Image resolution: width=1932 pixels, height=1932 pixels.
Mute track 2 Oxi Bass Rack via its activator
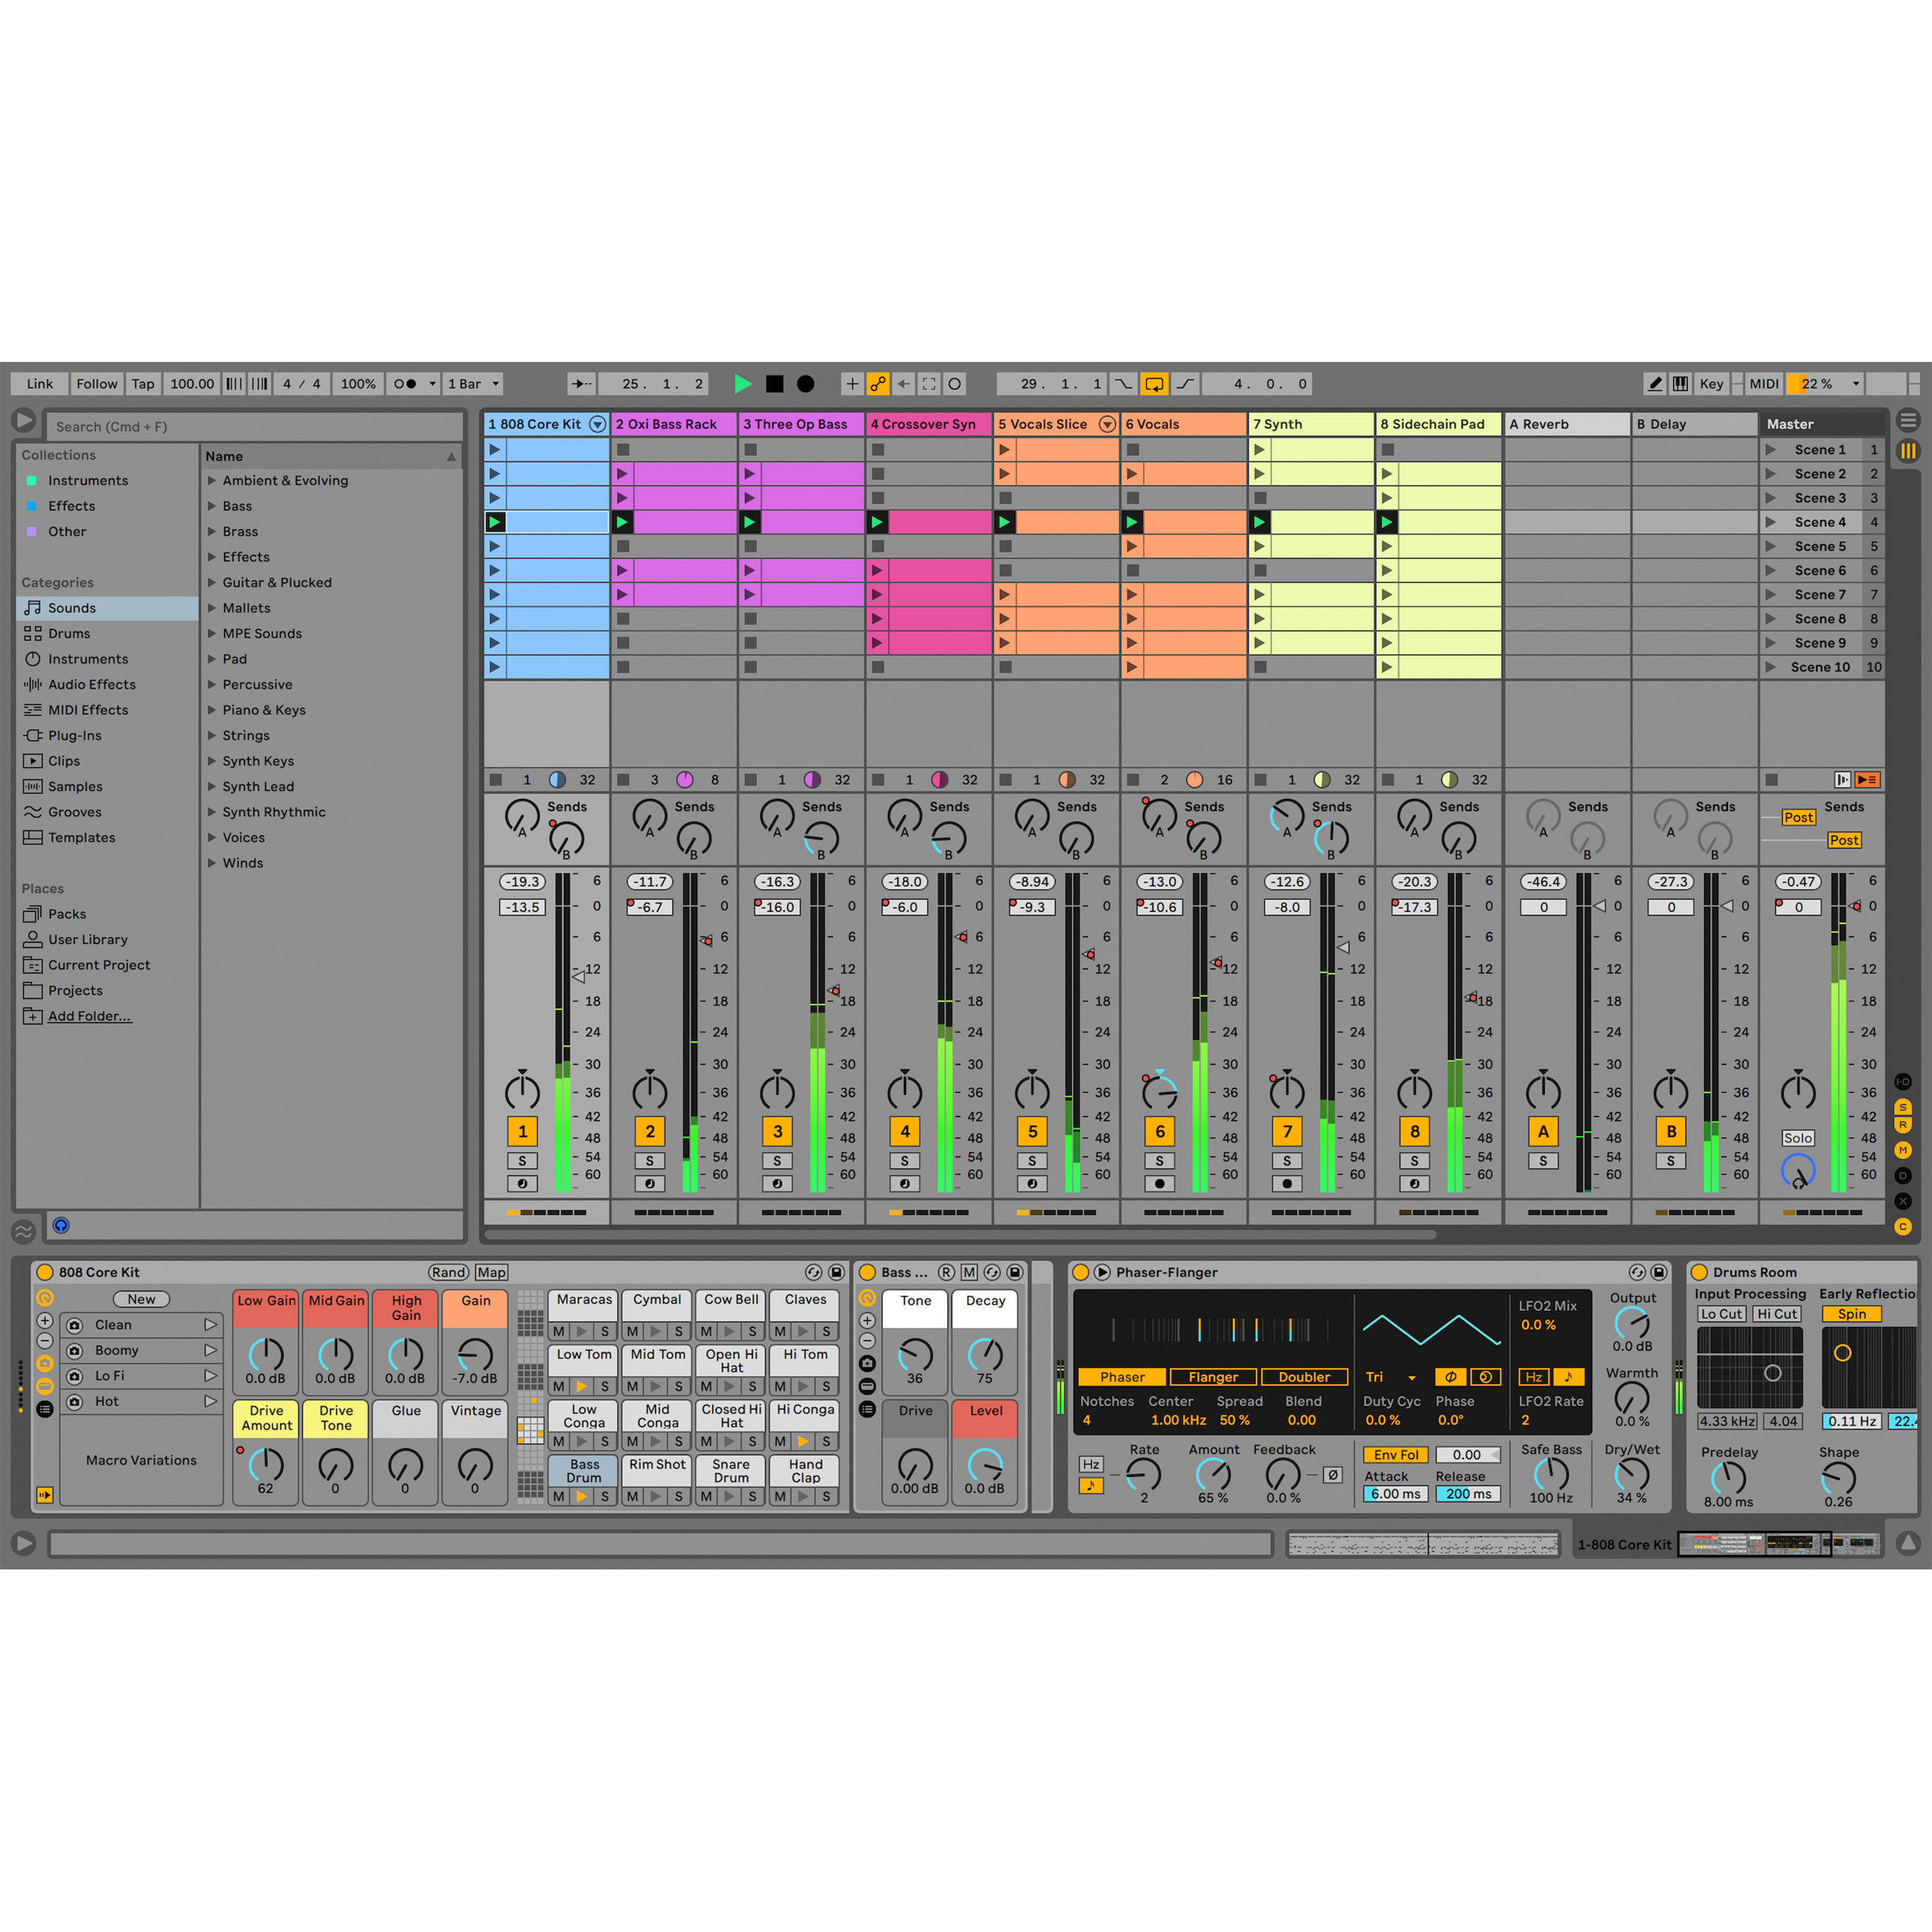[x=649, y=1131]
